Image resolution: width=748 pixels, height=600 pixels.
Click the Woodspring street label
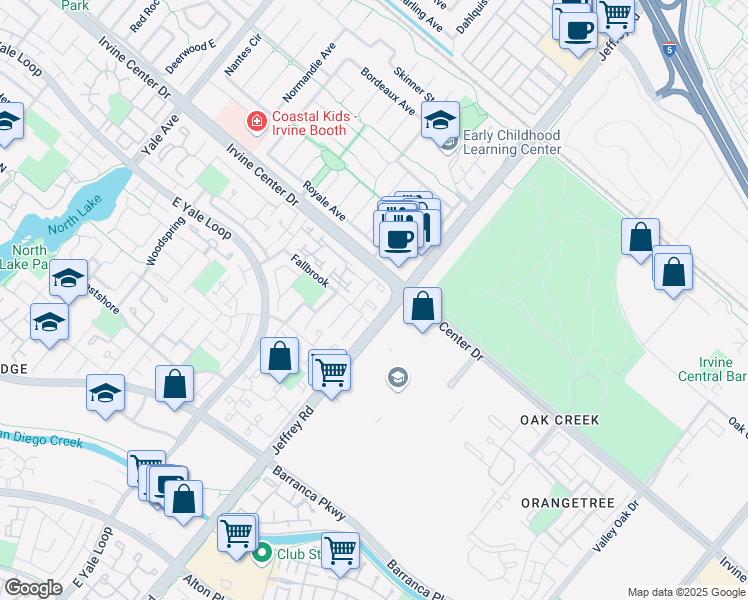tap(166, 241)
